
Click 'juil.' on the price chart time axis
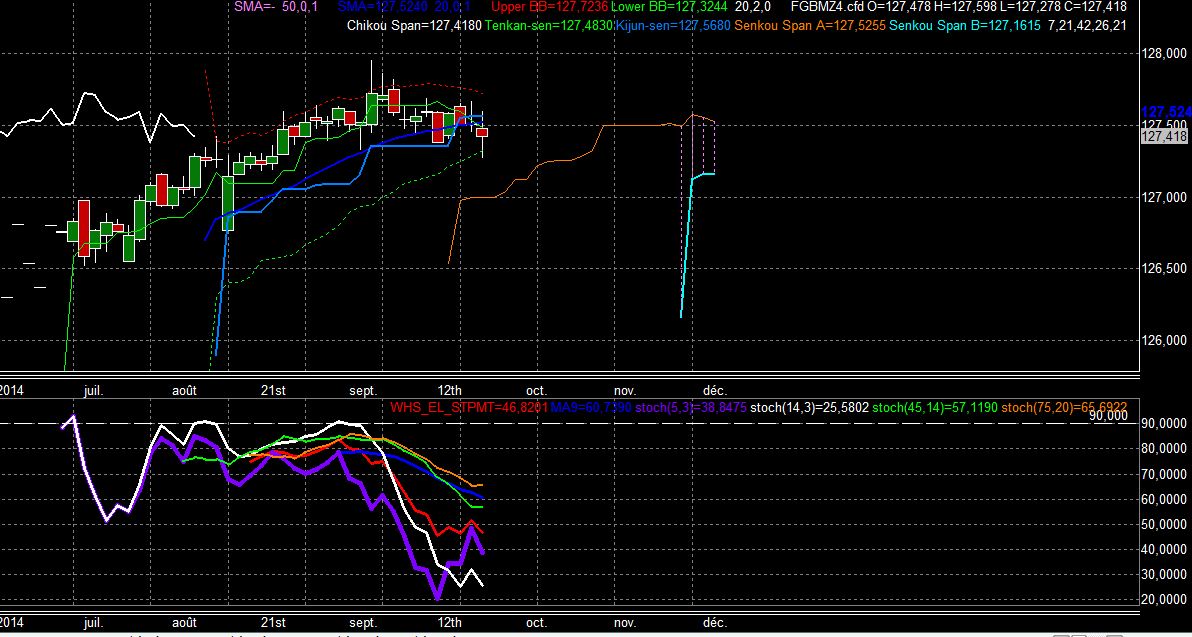[94, 391]
